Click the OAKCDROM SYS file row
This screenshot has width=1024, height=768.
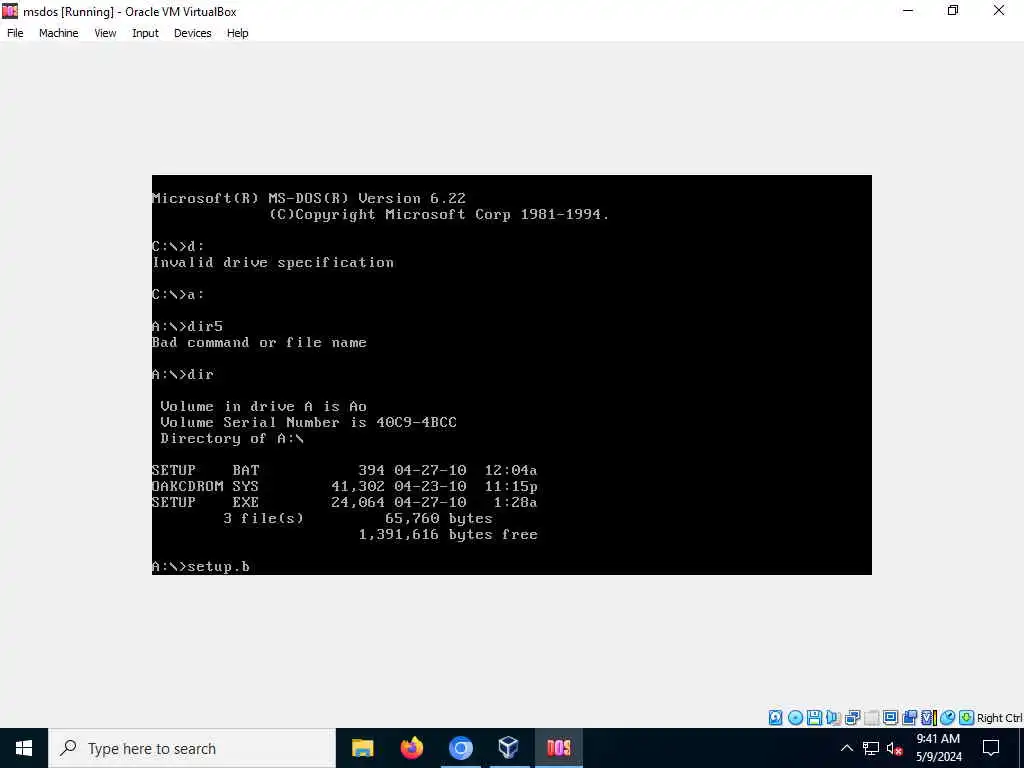(x=345, y=486)
